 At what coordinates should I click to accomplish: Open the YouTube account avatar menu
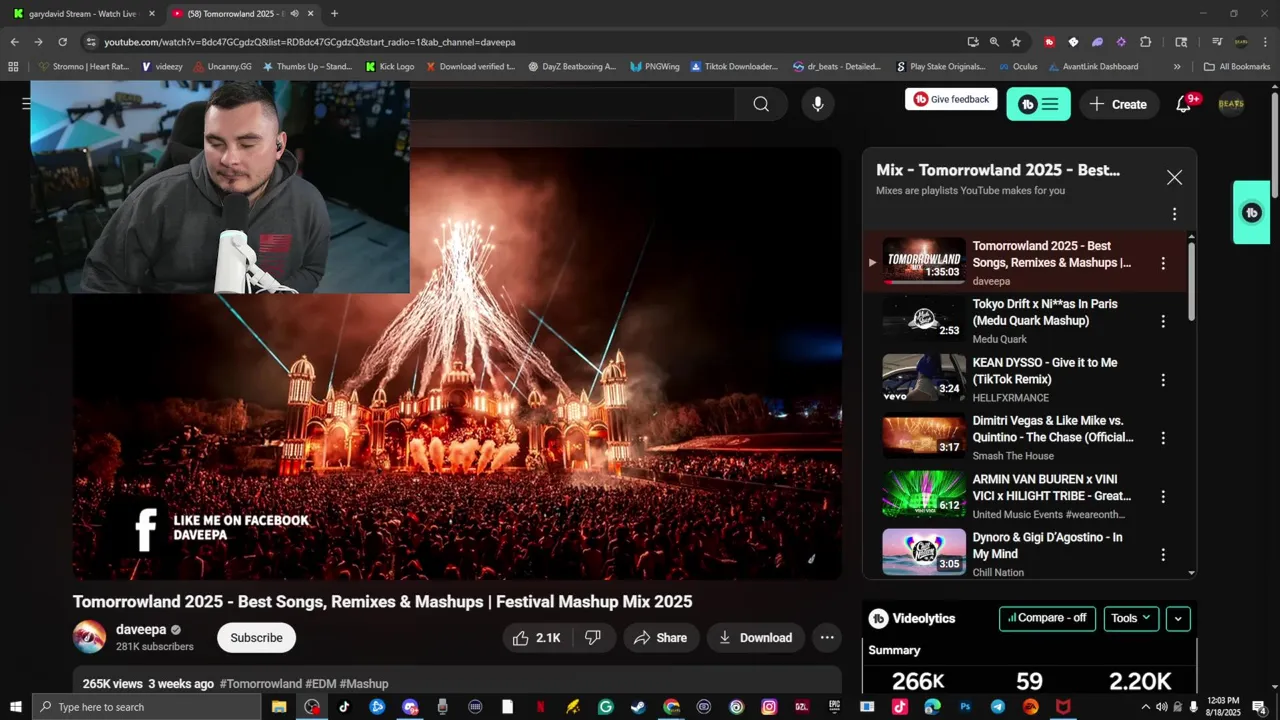point(1231,104)
